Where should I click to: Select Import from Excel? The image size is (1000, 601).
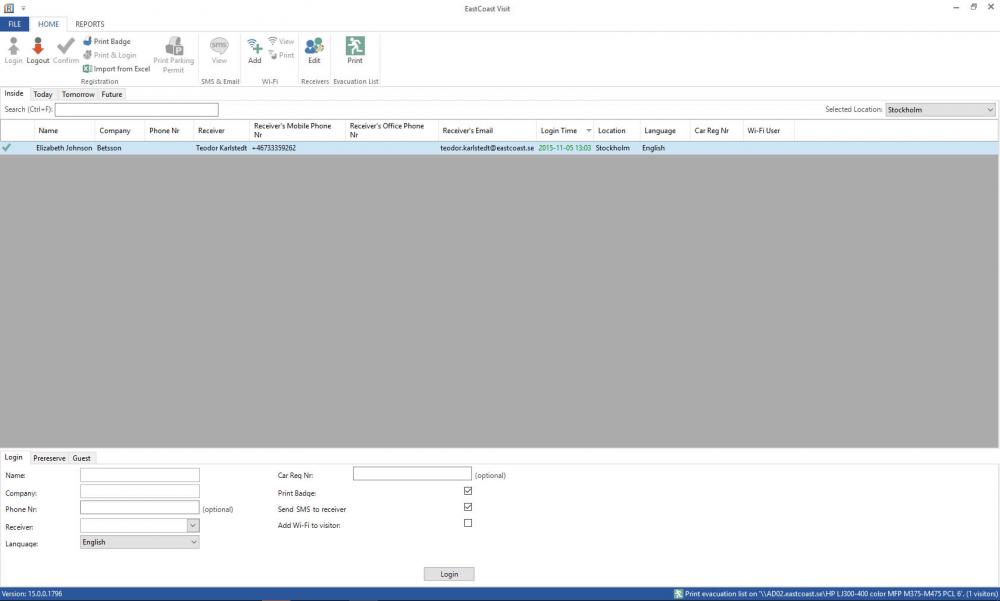[116, 69]
